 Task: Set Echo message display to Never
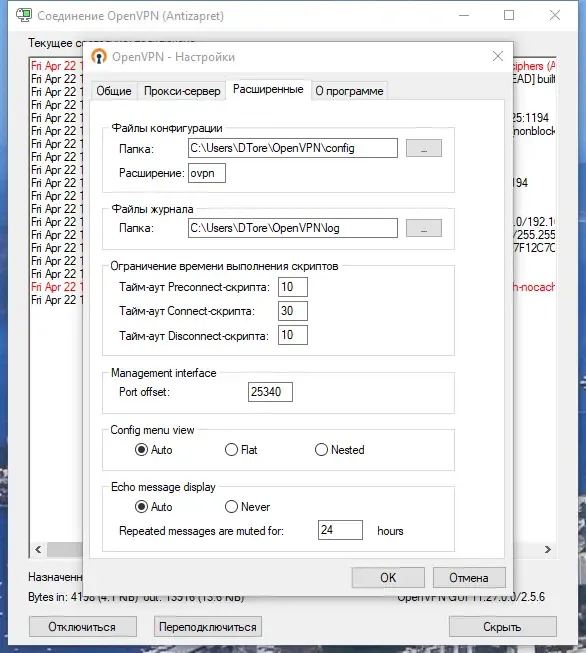(247, 507)
